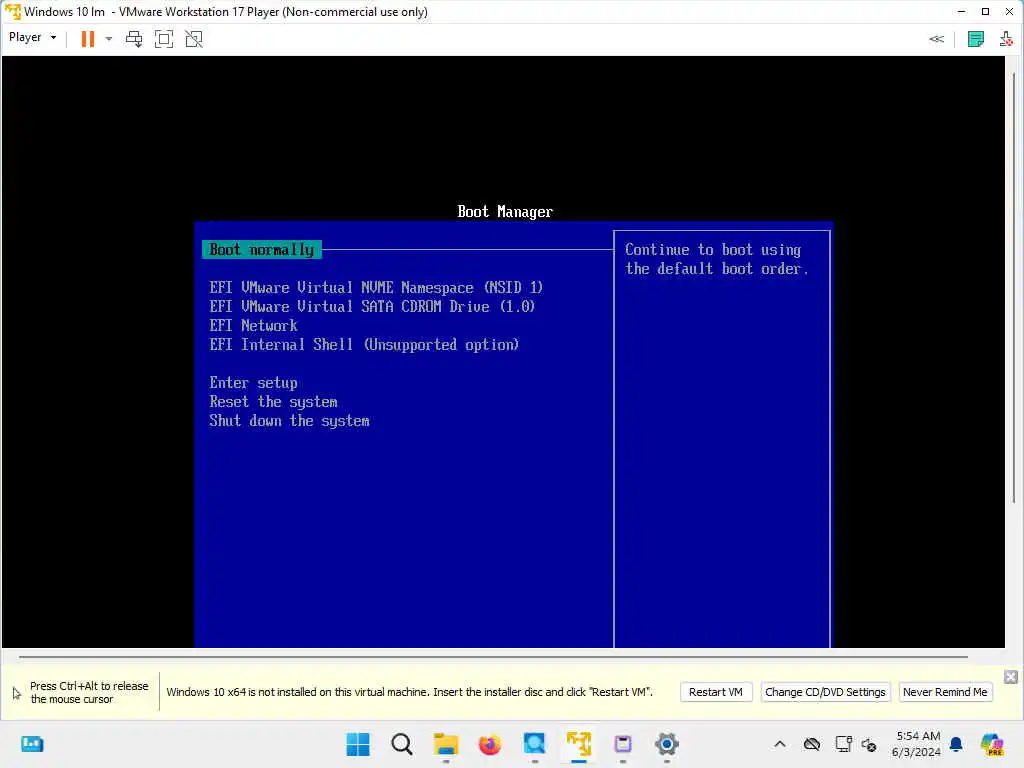Click the vertical scrollbar of VM view
The width and height of the screenshot is (1024, 768).
pos(1014,287)
